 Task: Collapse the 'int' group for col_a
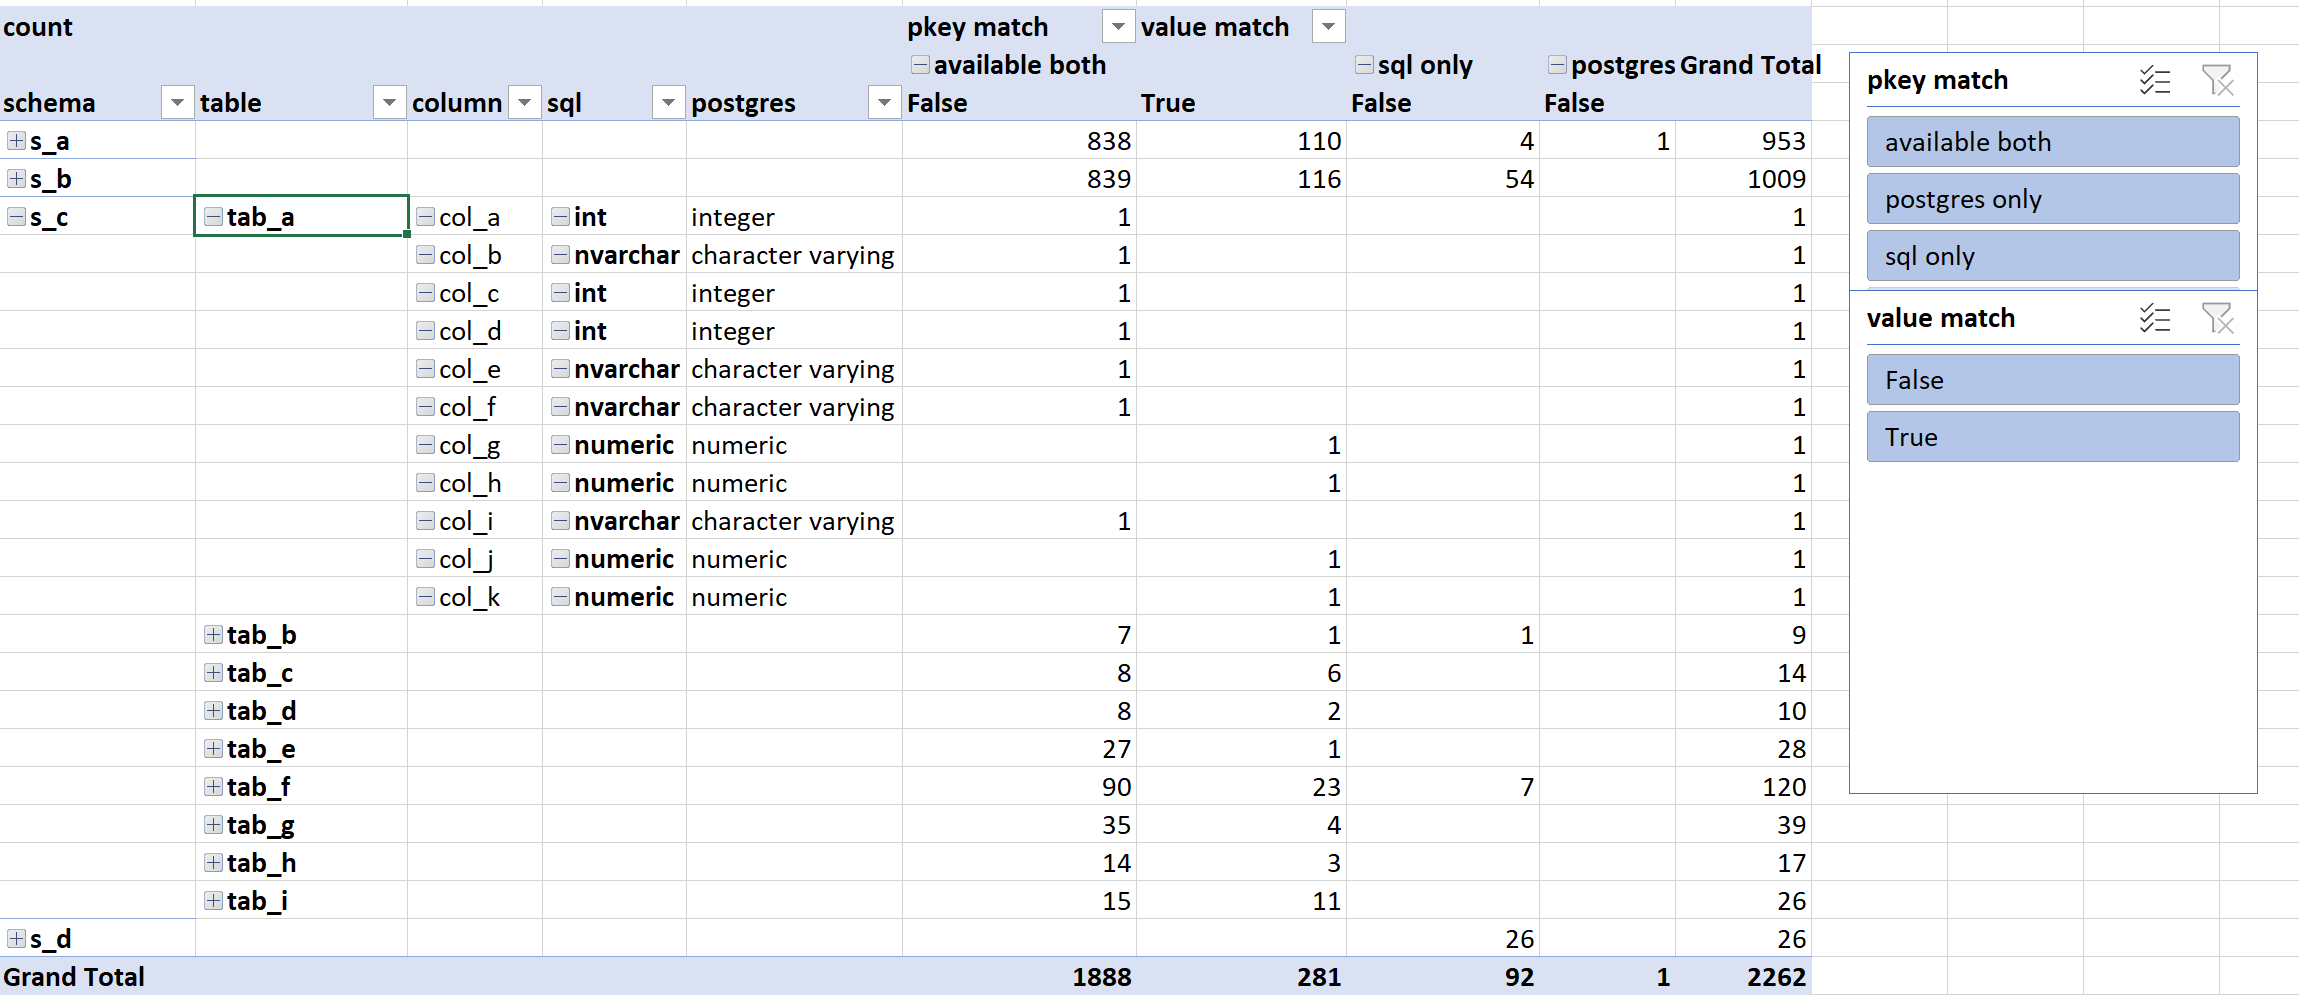point(561,216)
